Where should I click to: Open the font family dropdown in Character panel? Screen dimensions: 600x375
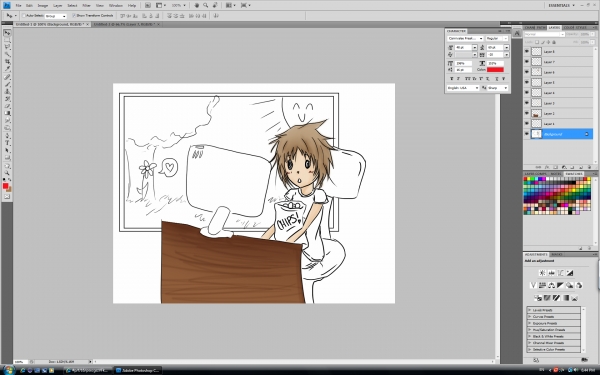click(x=465, y=39)
